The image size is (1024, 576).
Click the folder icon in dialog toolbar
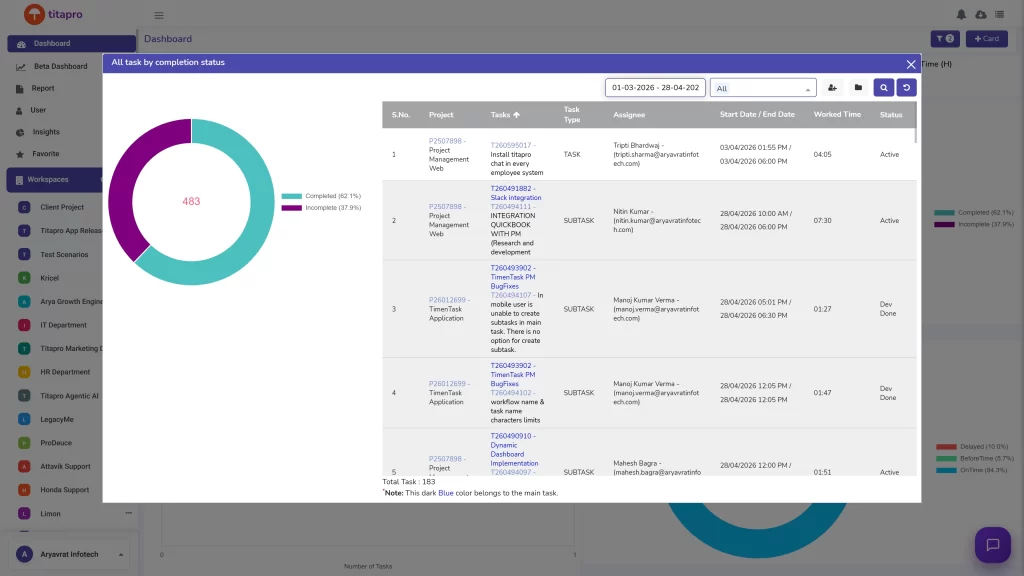tap(858, 88)
